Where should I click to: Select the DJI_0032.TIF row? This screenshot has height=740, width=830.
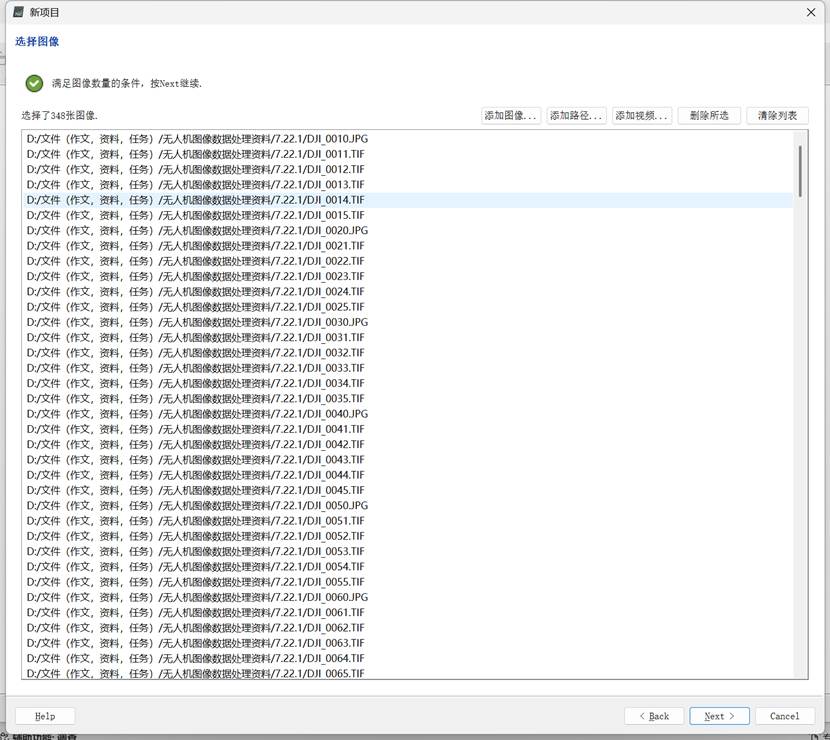409,353
